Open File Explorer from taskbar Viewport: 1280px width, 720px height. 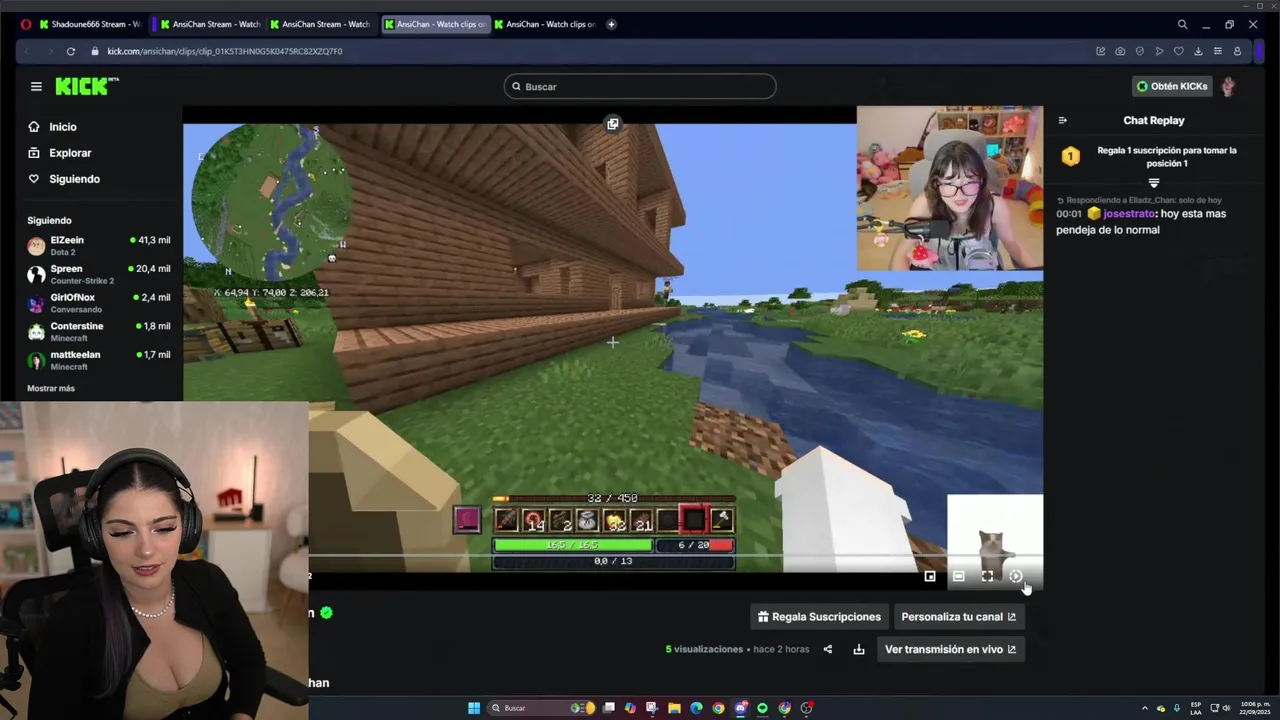[674, 708]
